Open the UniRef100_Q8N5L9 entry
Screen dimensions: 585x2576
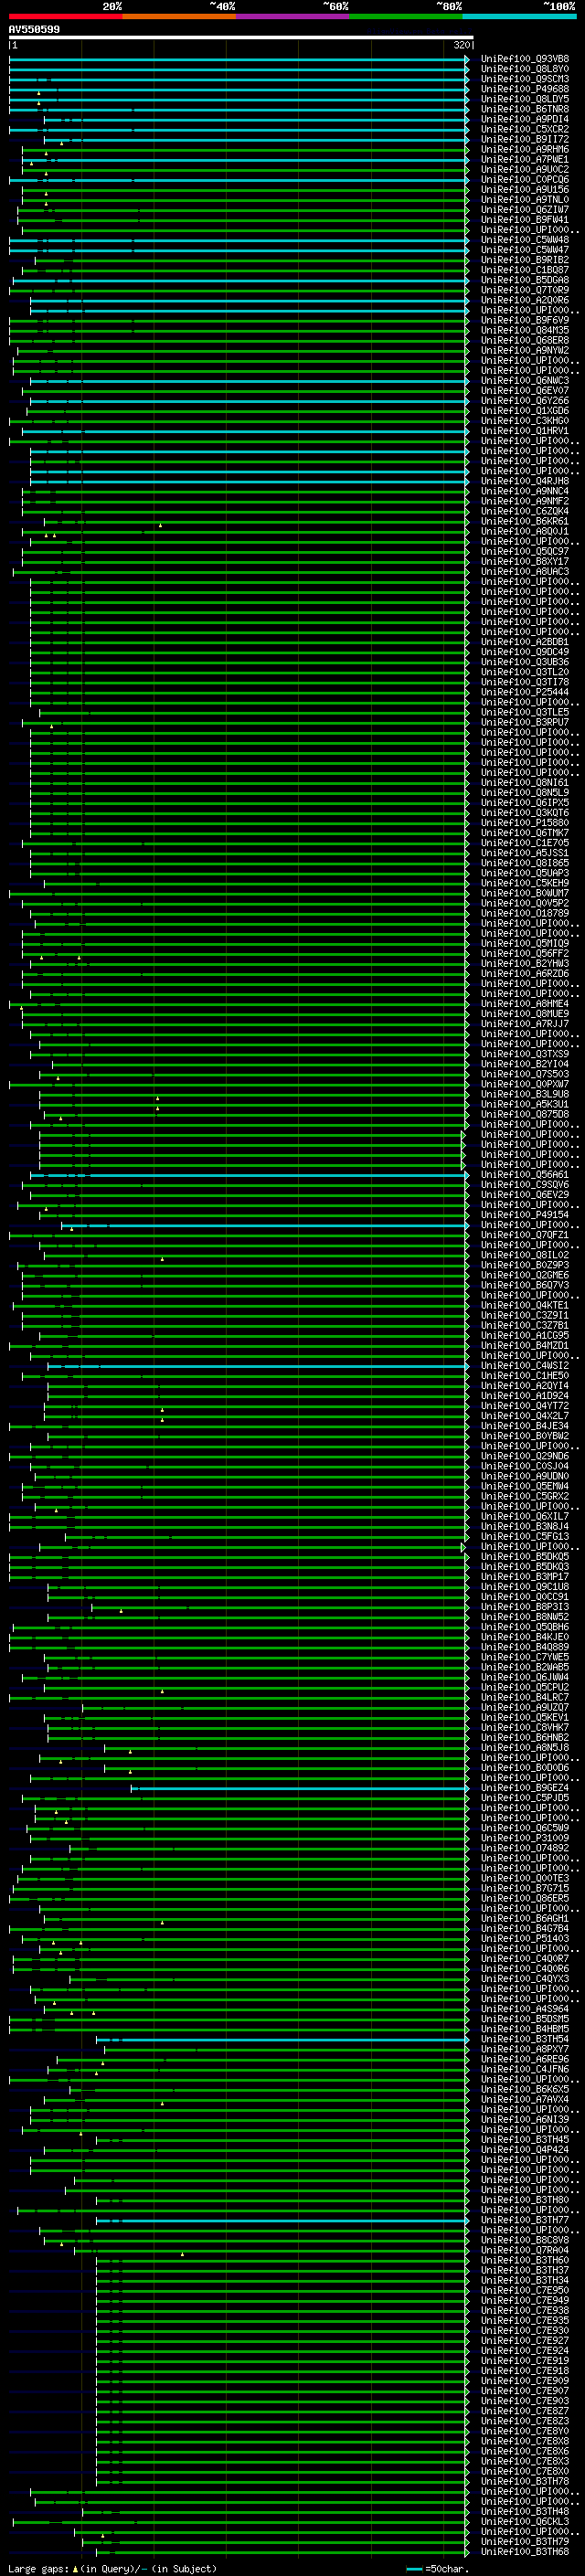[525, 793]
